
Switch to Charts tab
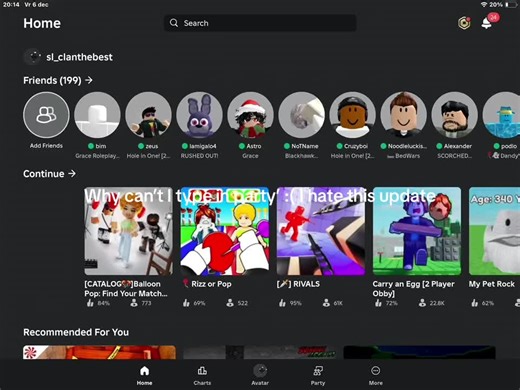click(x=202, y=375)
